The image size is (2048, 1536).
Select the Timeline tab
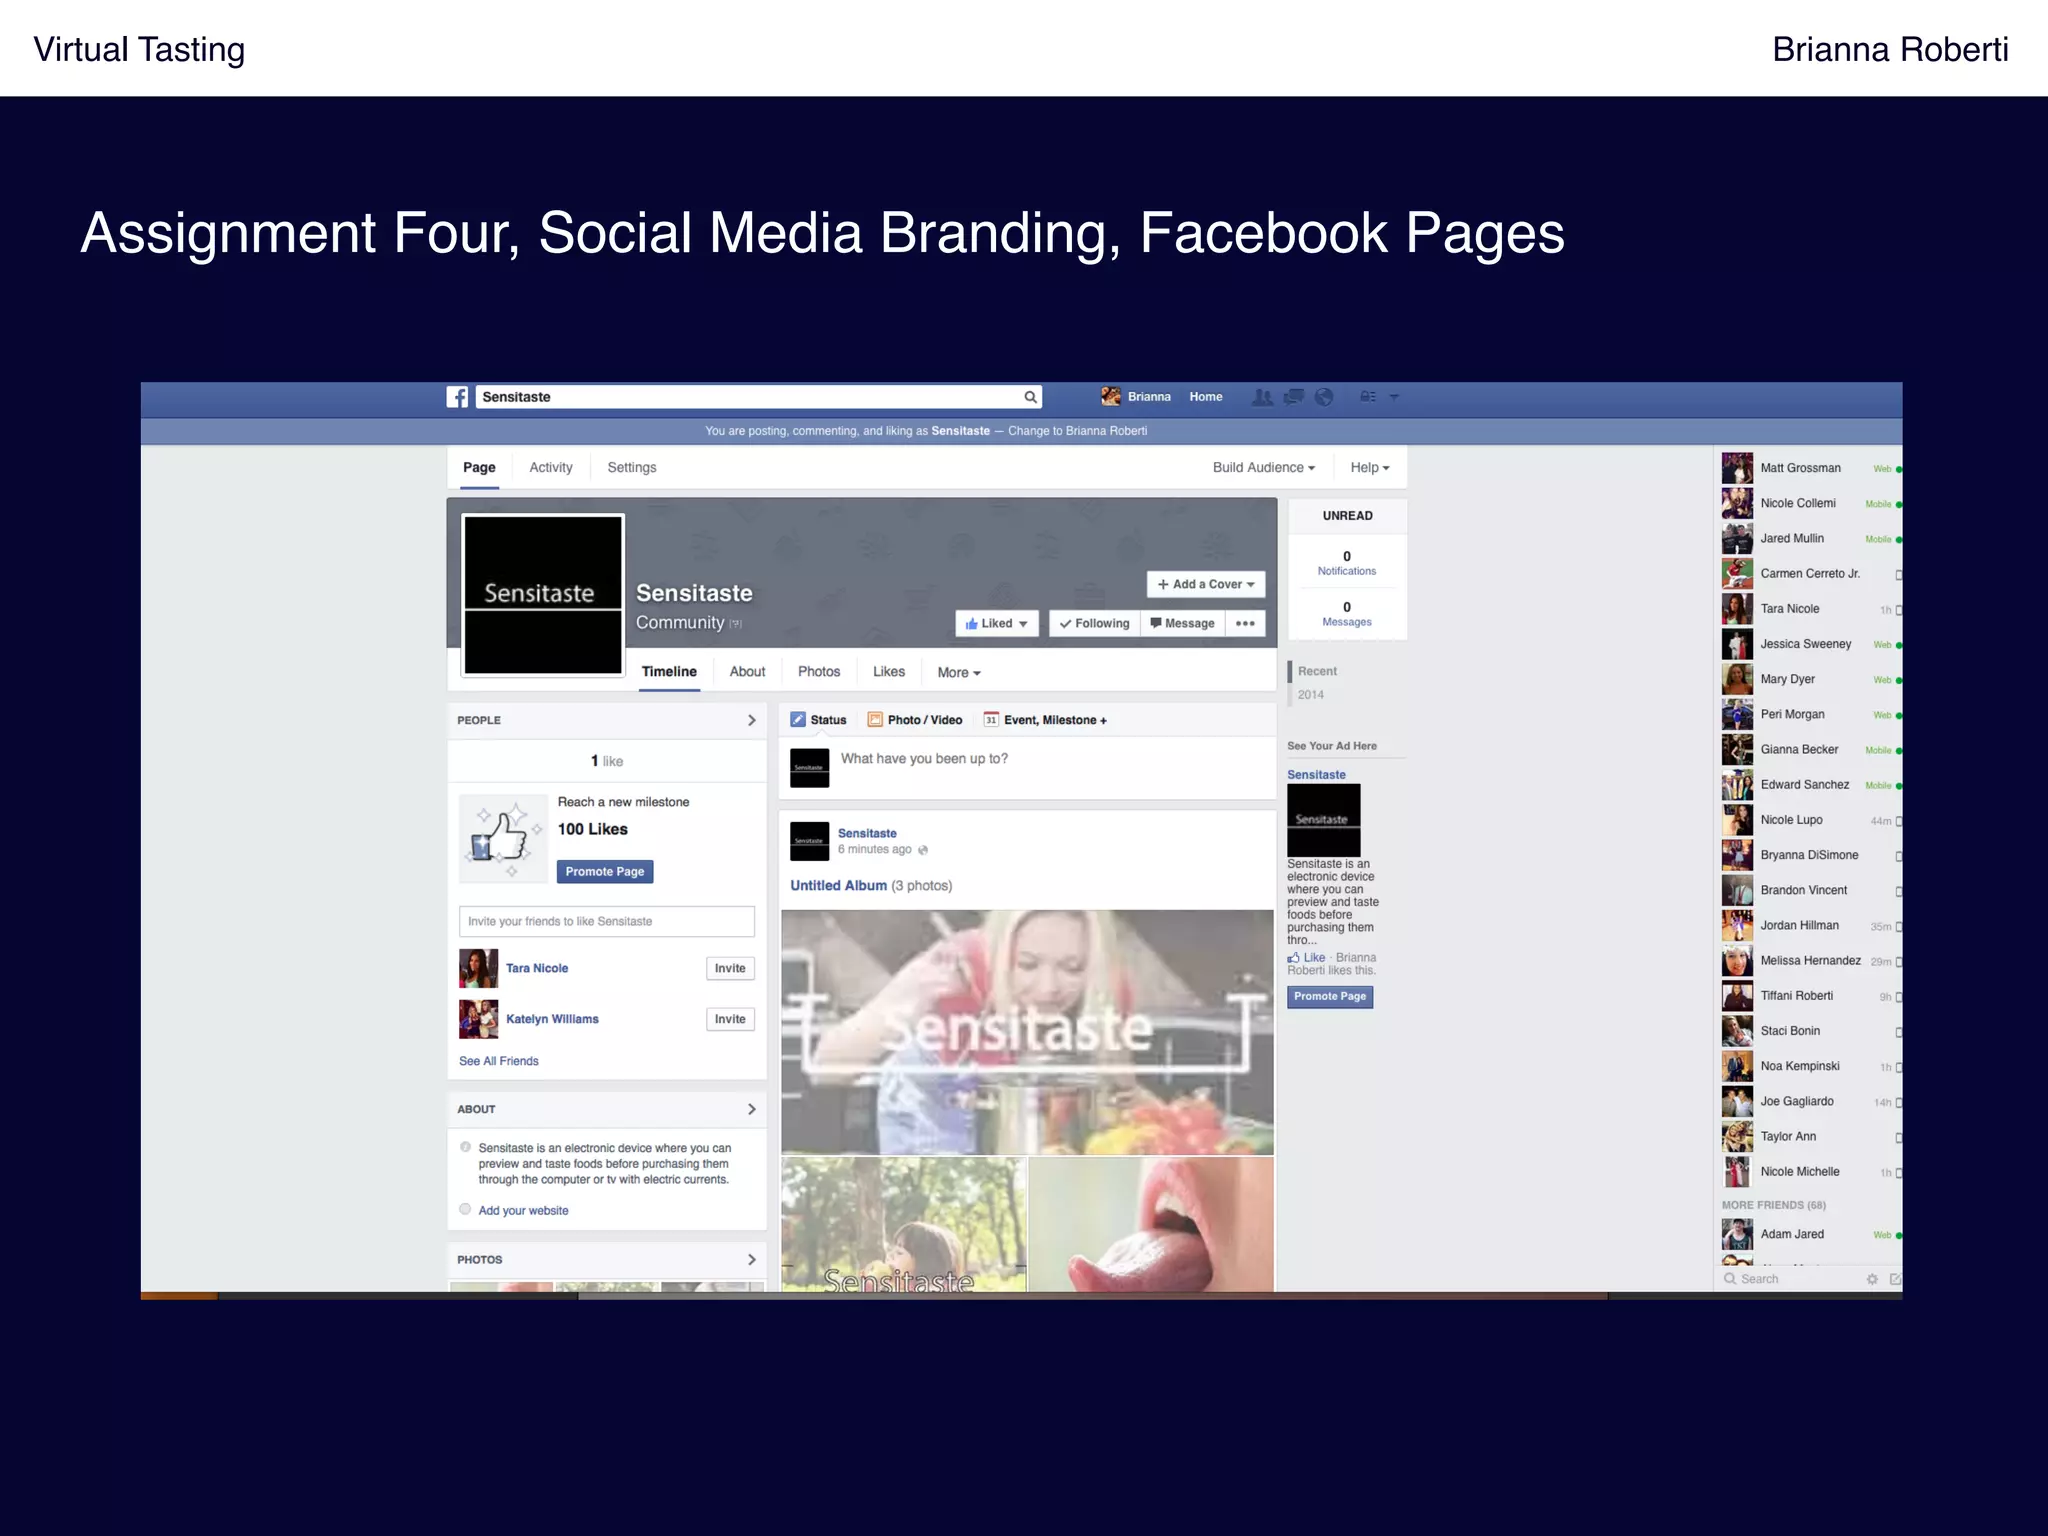[669, 672]
